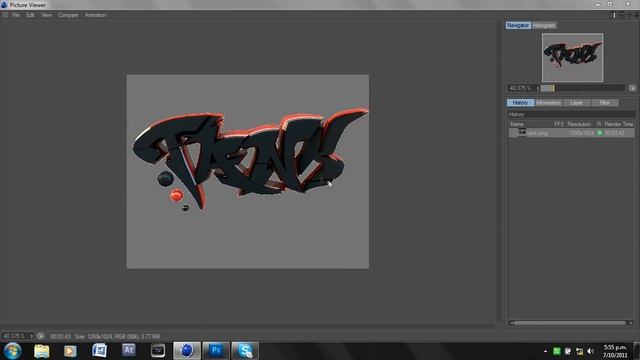Click the green tray icon
This screenshot has width=640, height=360.
point(557,351)
